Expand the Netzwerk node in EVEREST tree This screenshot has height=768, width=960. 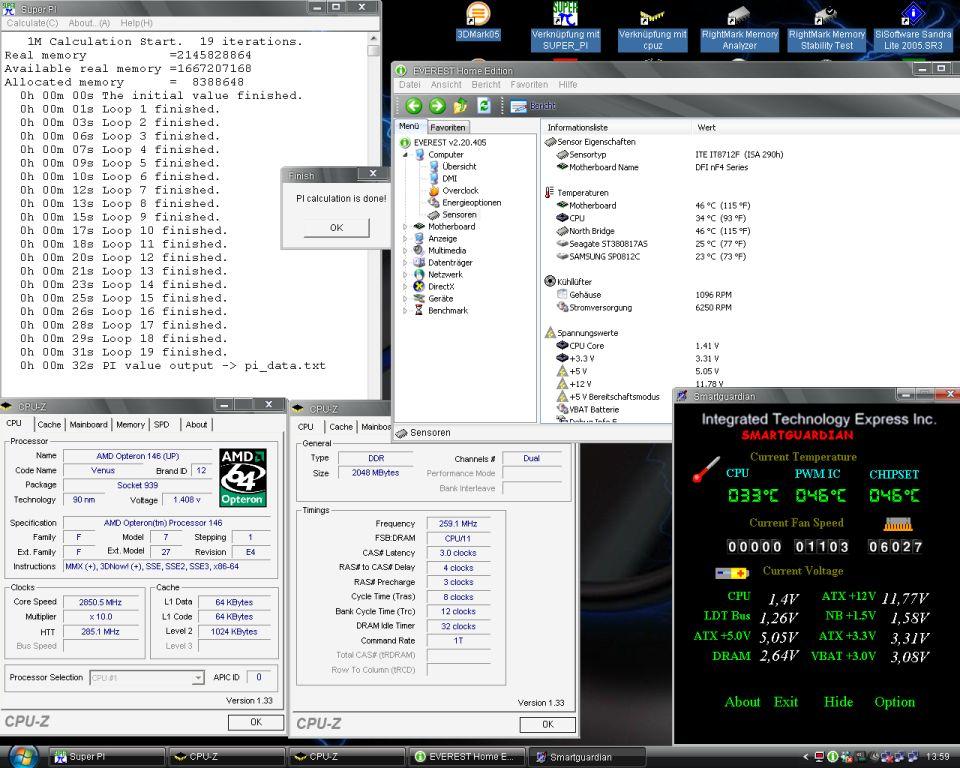[405, 274]
